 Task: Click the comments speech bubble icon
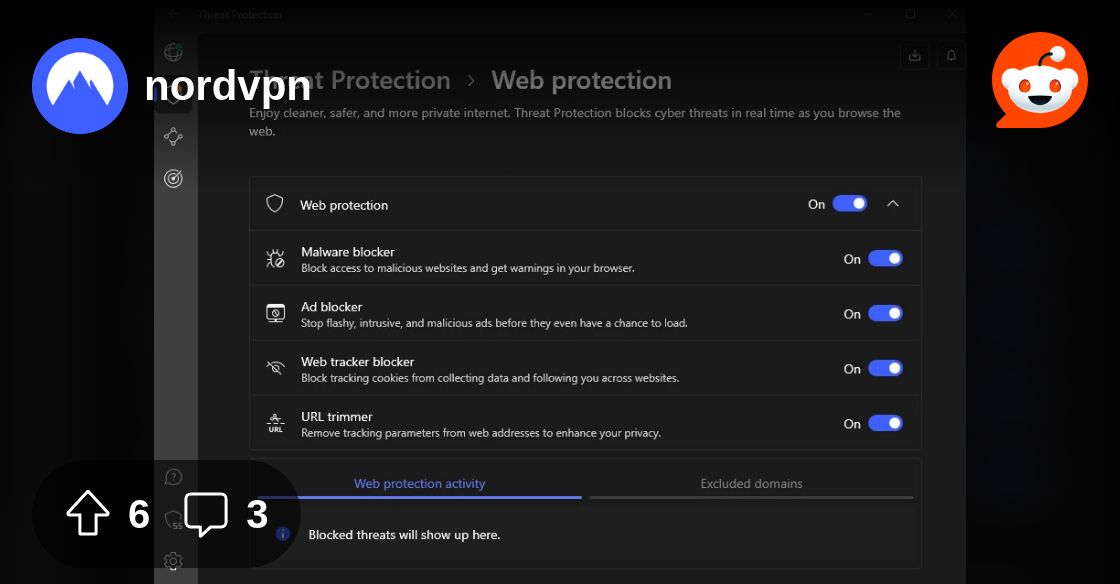coord(206,514)
